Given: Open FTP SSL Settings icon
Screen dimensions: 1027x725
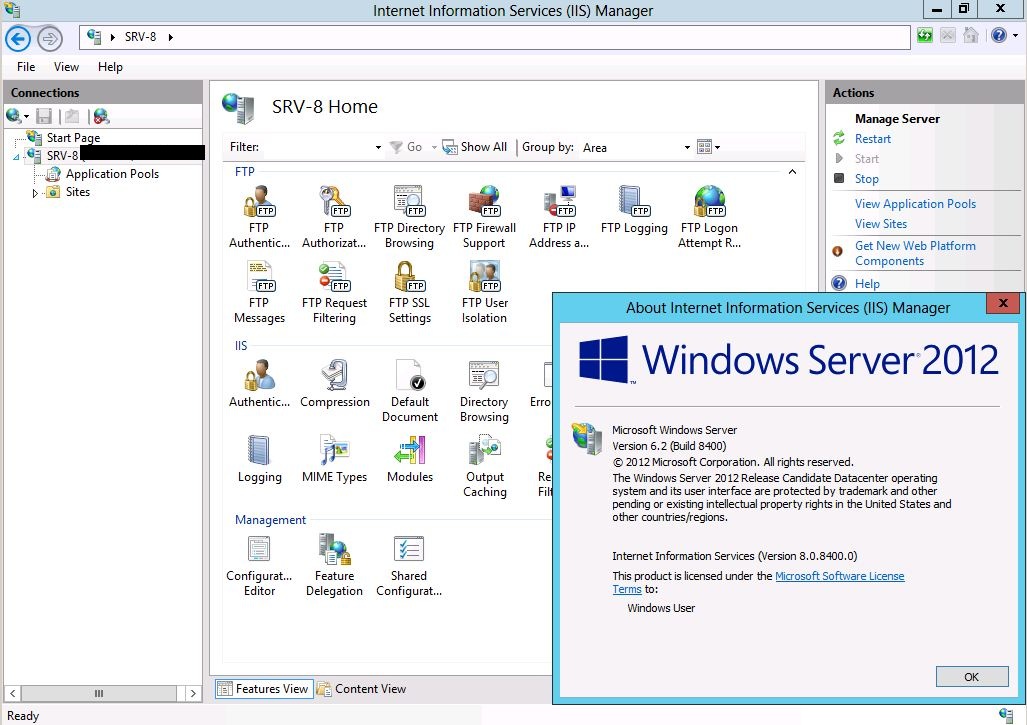Looking at the screenshot, I should (x=409, y=280).
